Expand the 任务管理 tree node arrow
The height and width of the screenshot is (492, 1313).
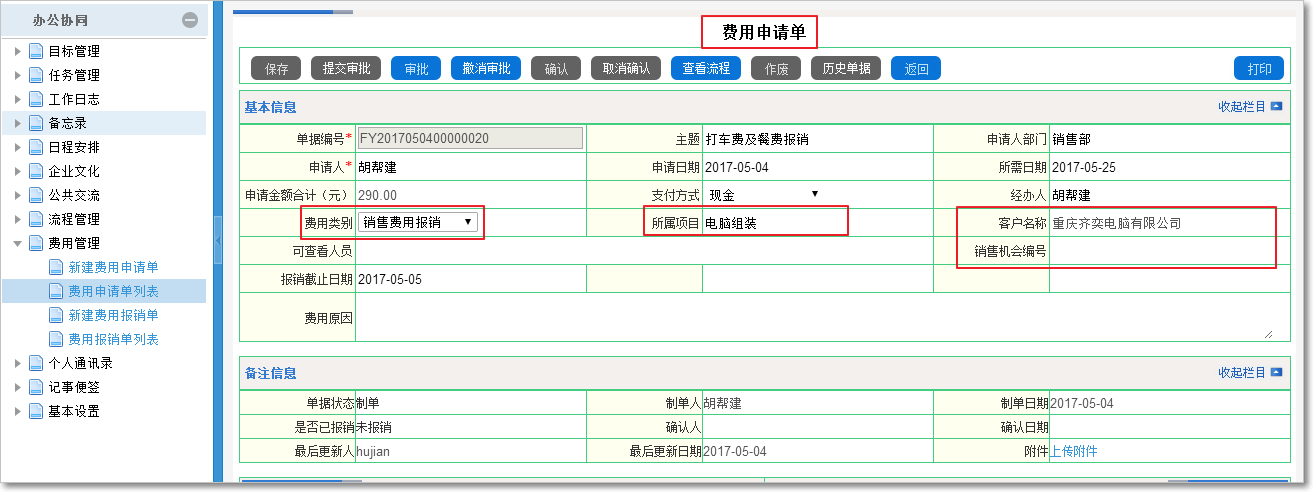(18, 75)
